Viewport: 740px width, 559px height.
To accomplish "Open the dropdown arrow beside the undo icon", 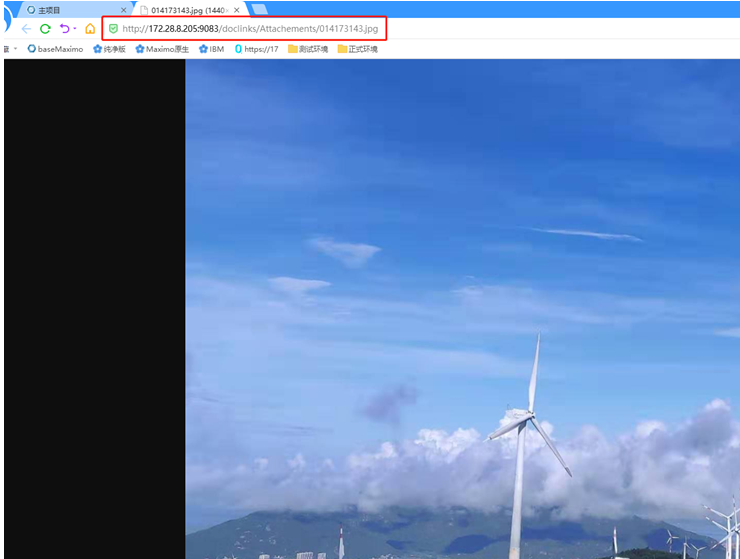I will pyautogui.click(x=75, y=29).
